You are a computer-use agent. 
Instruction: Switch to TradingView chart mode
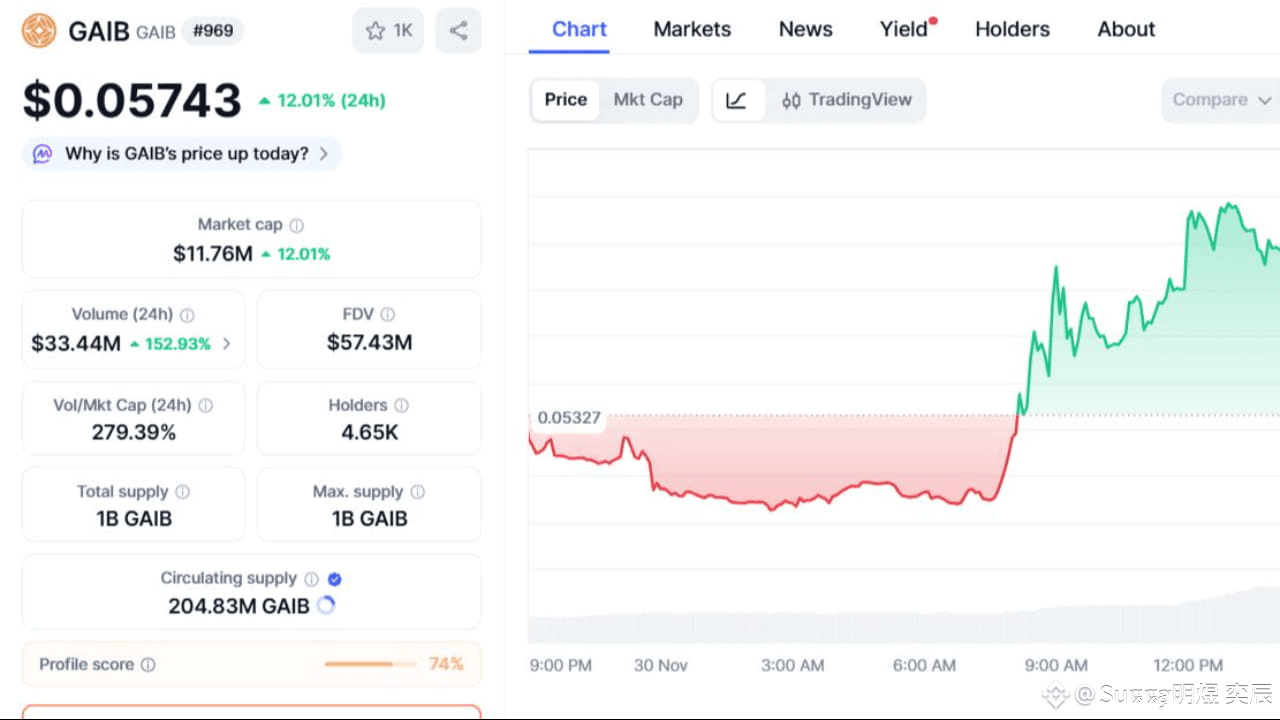(847, 100)
